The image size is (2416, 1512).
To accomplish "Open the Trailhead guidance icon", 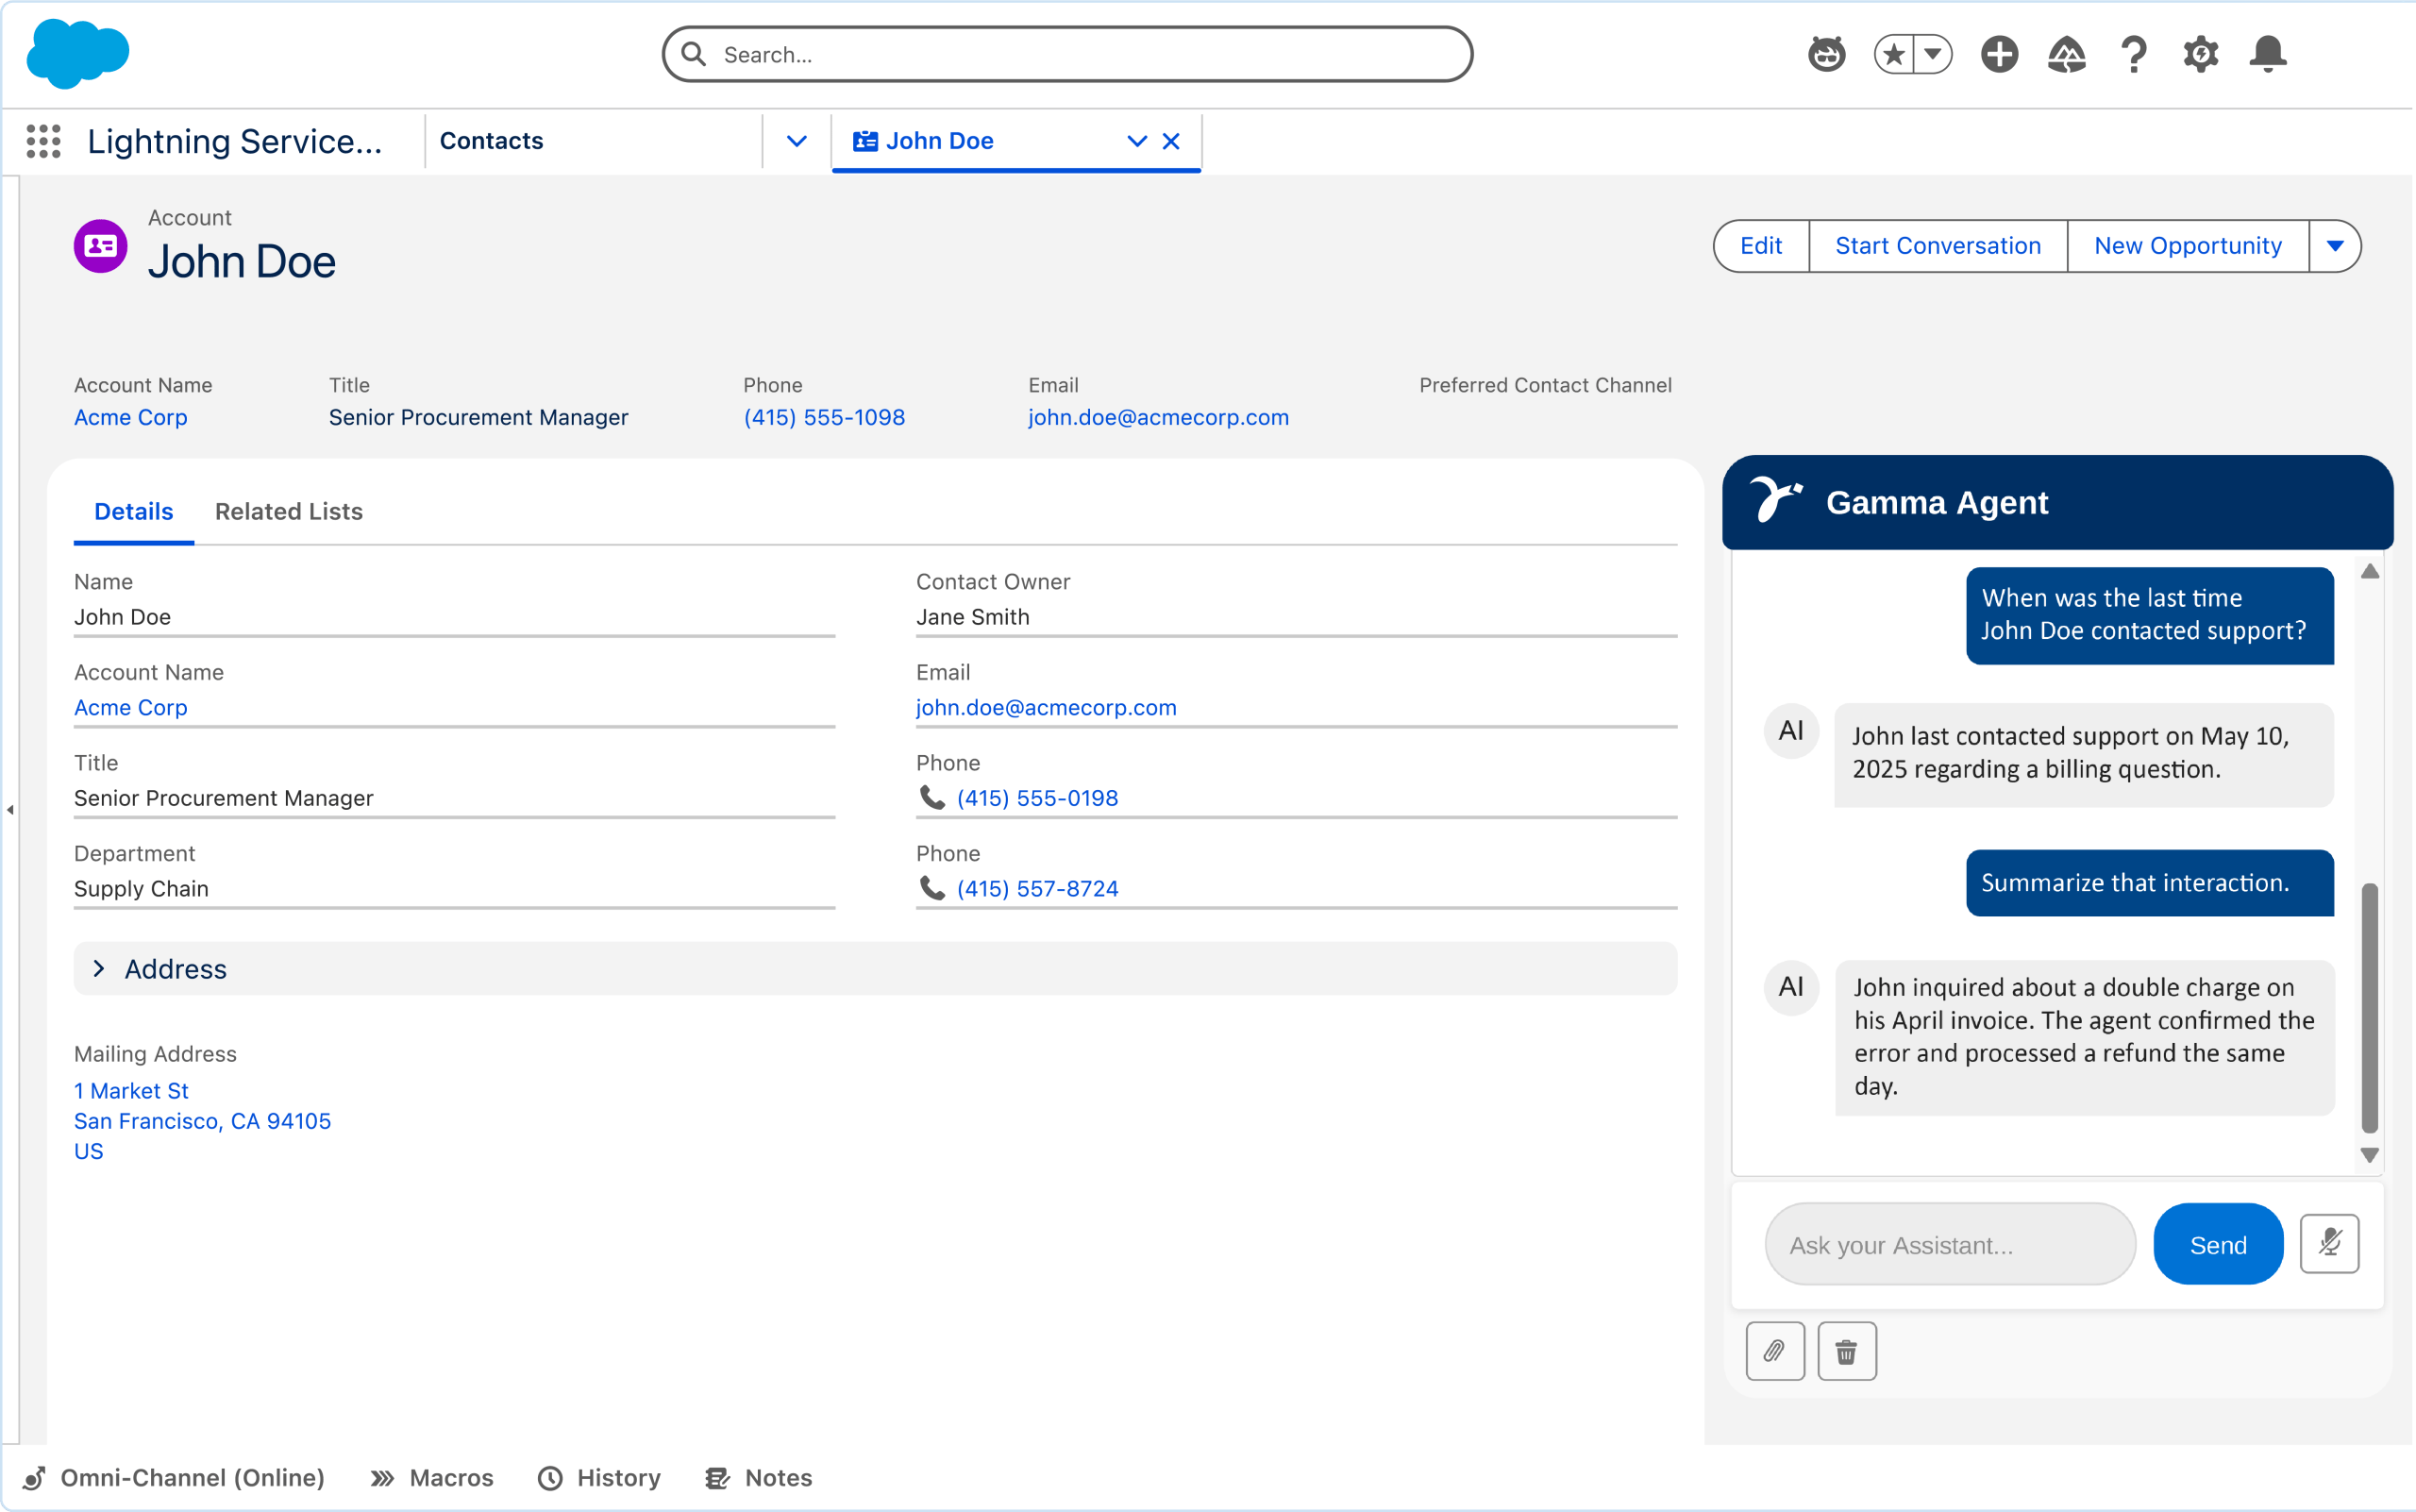I will click(2066, 54).
